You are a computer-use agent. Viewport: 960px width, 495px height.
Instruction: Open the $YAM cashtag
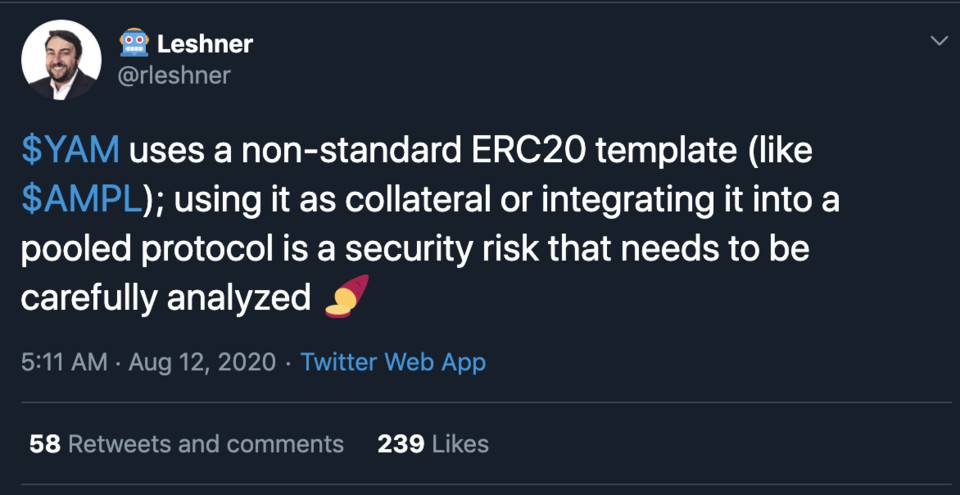[70, 151]
